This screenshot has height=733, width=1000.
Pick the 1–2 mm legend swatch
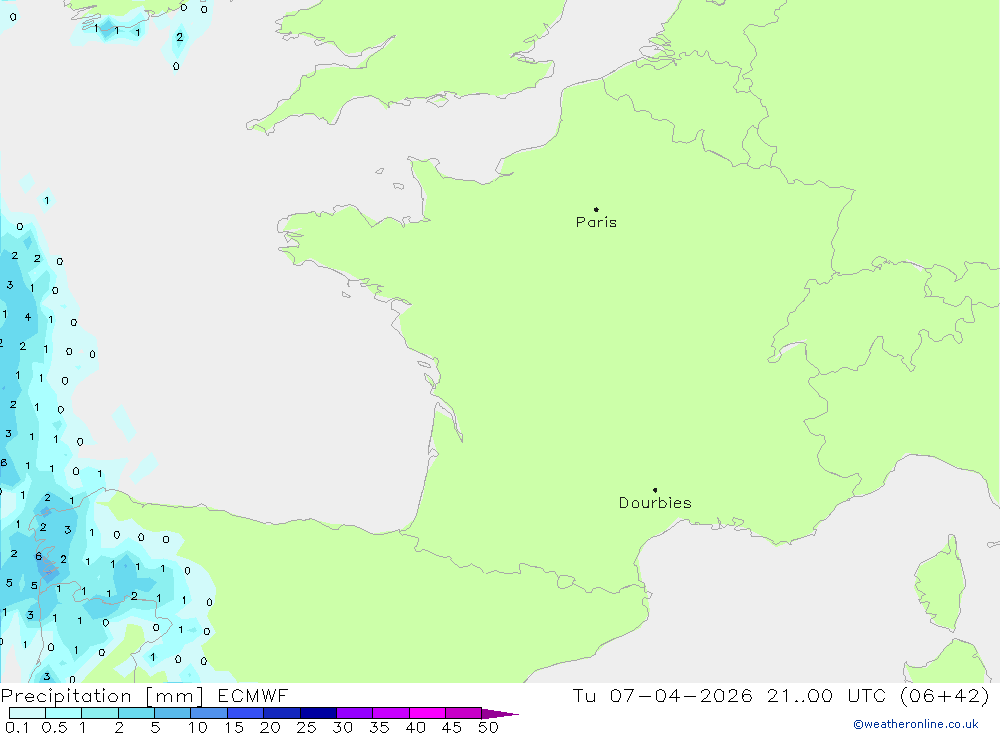(100, 713)
